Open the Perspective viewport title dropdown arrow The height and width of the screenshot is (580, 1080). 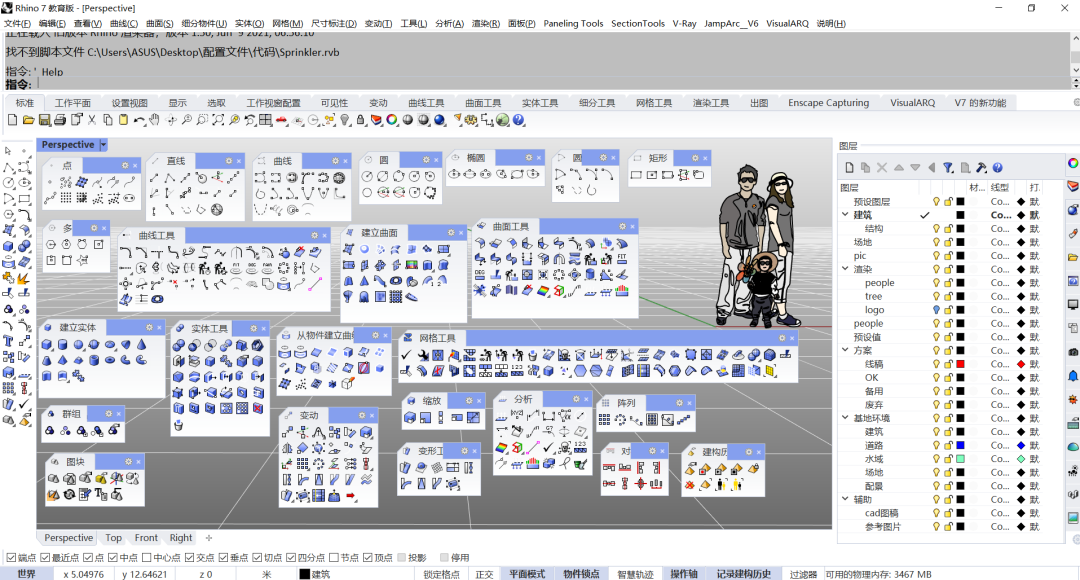[103, 145]
